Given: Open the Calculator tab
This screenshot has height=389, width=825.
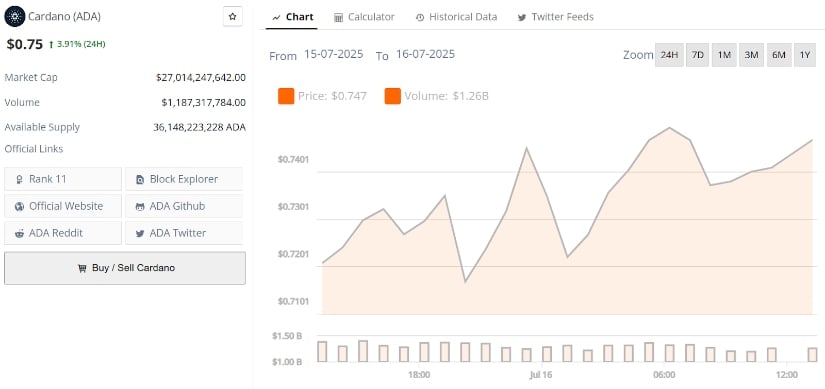Looking at the screenshot, I should click(364, 17).
